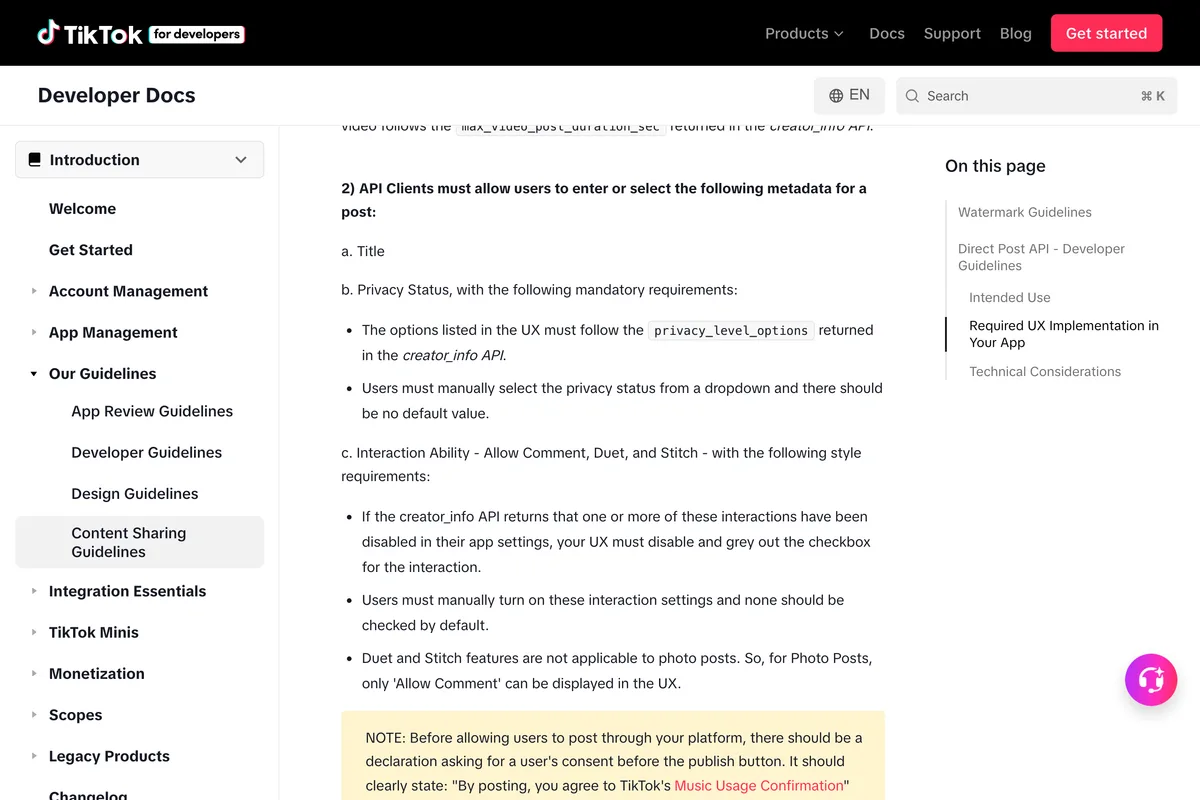The image size is (1200, 800).
Task: Expand the App Management section
Action: click(x=113, y=332)
